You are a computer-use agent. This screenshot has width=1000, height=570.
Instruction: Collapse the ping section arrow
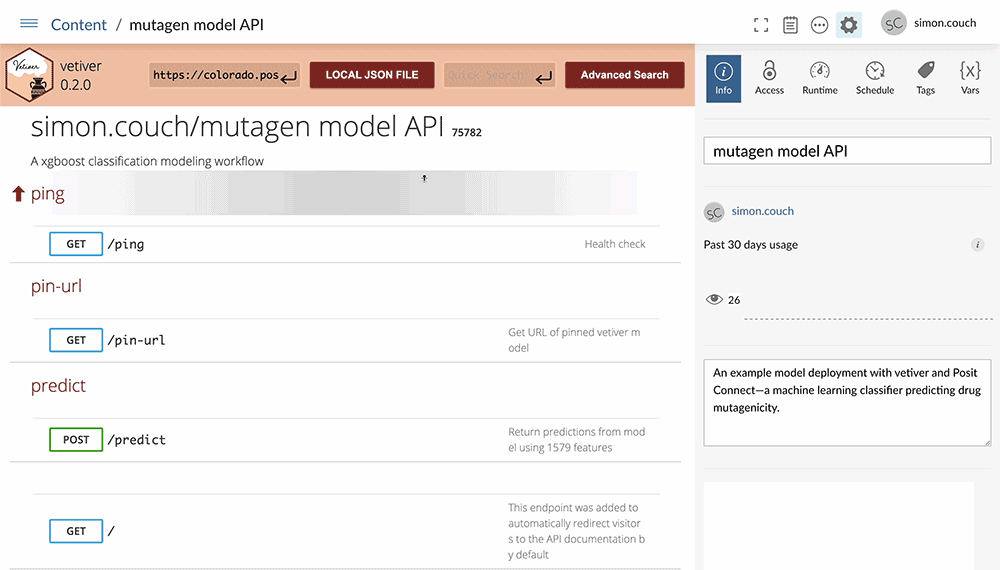click(x=18, y=194)
